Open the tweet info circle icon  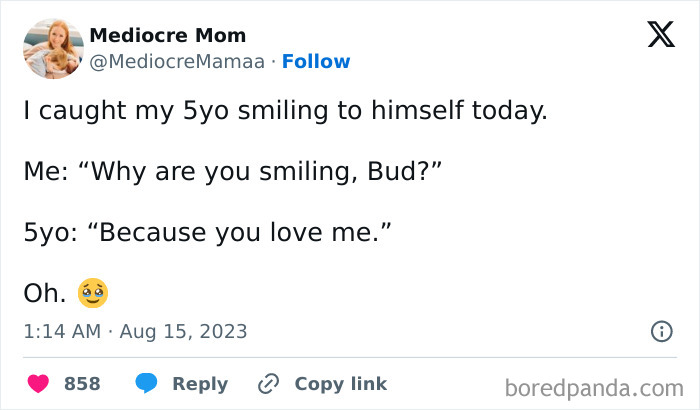661,331
